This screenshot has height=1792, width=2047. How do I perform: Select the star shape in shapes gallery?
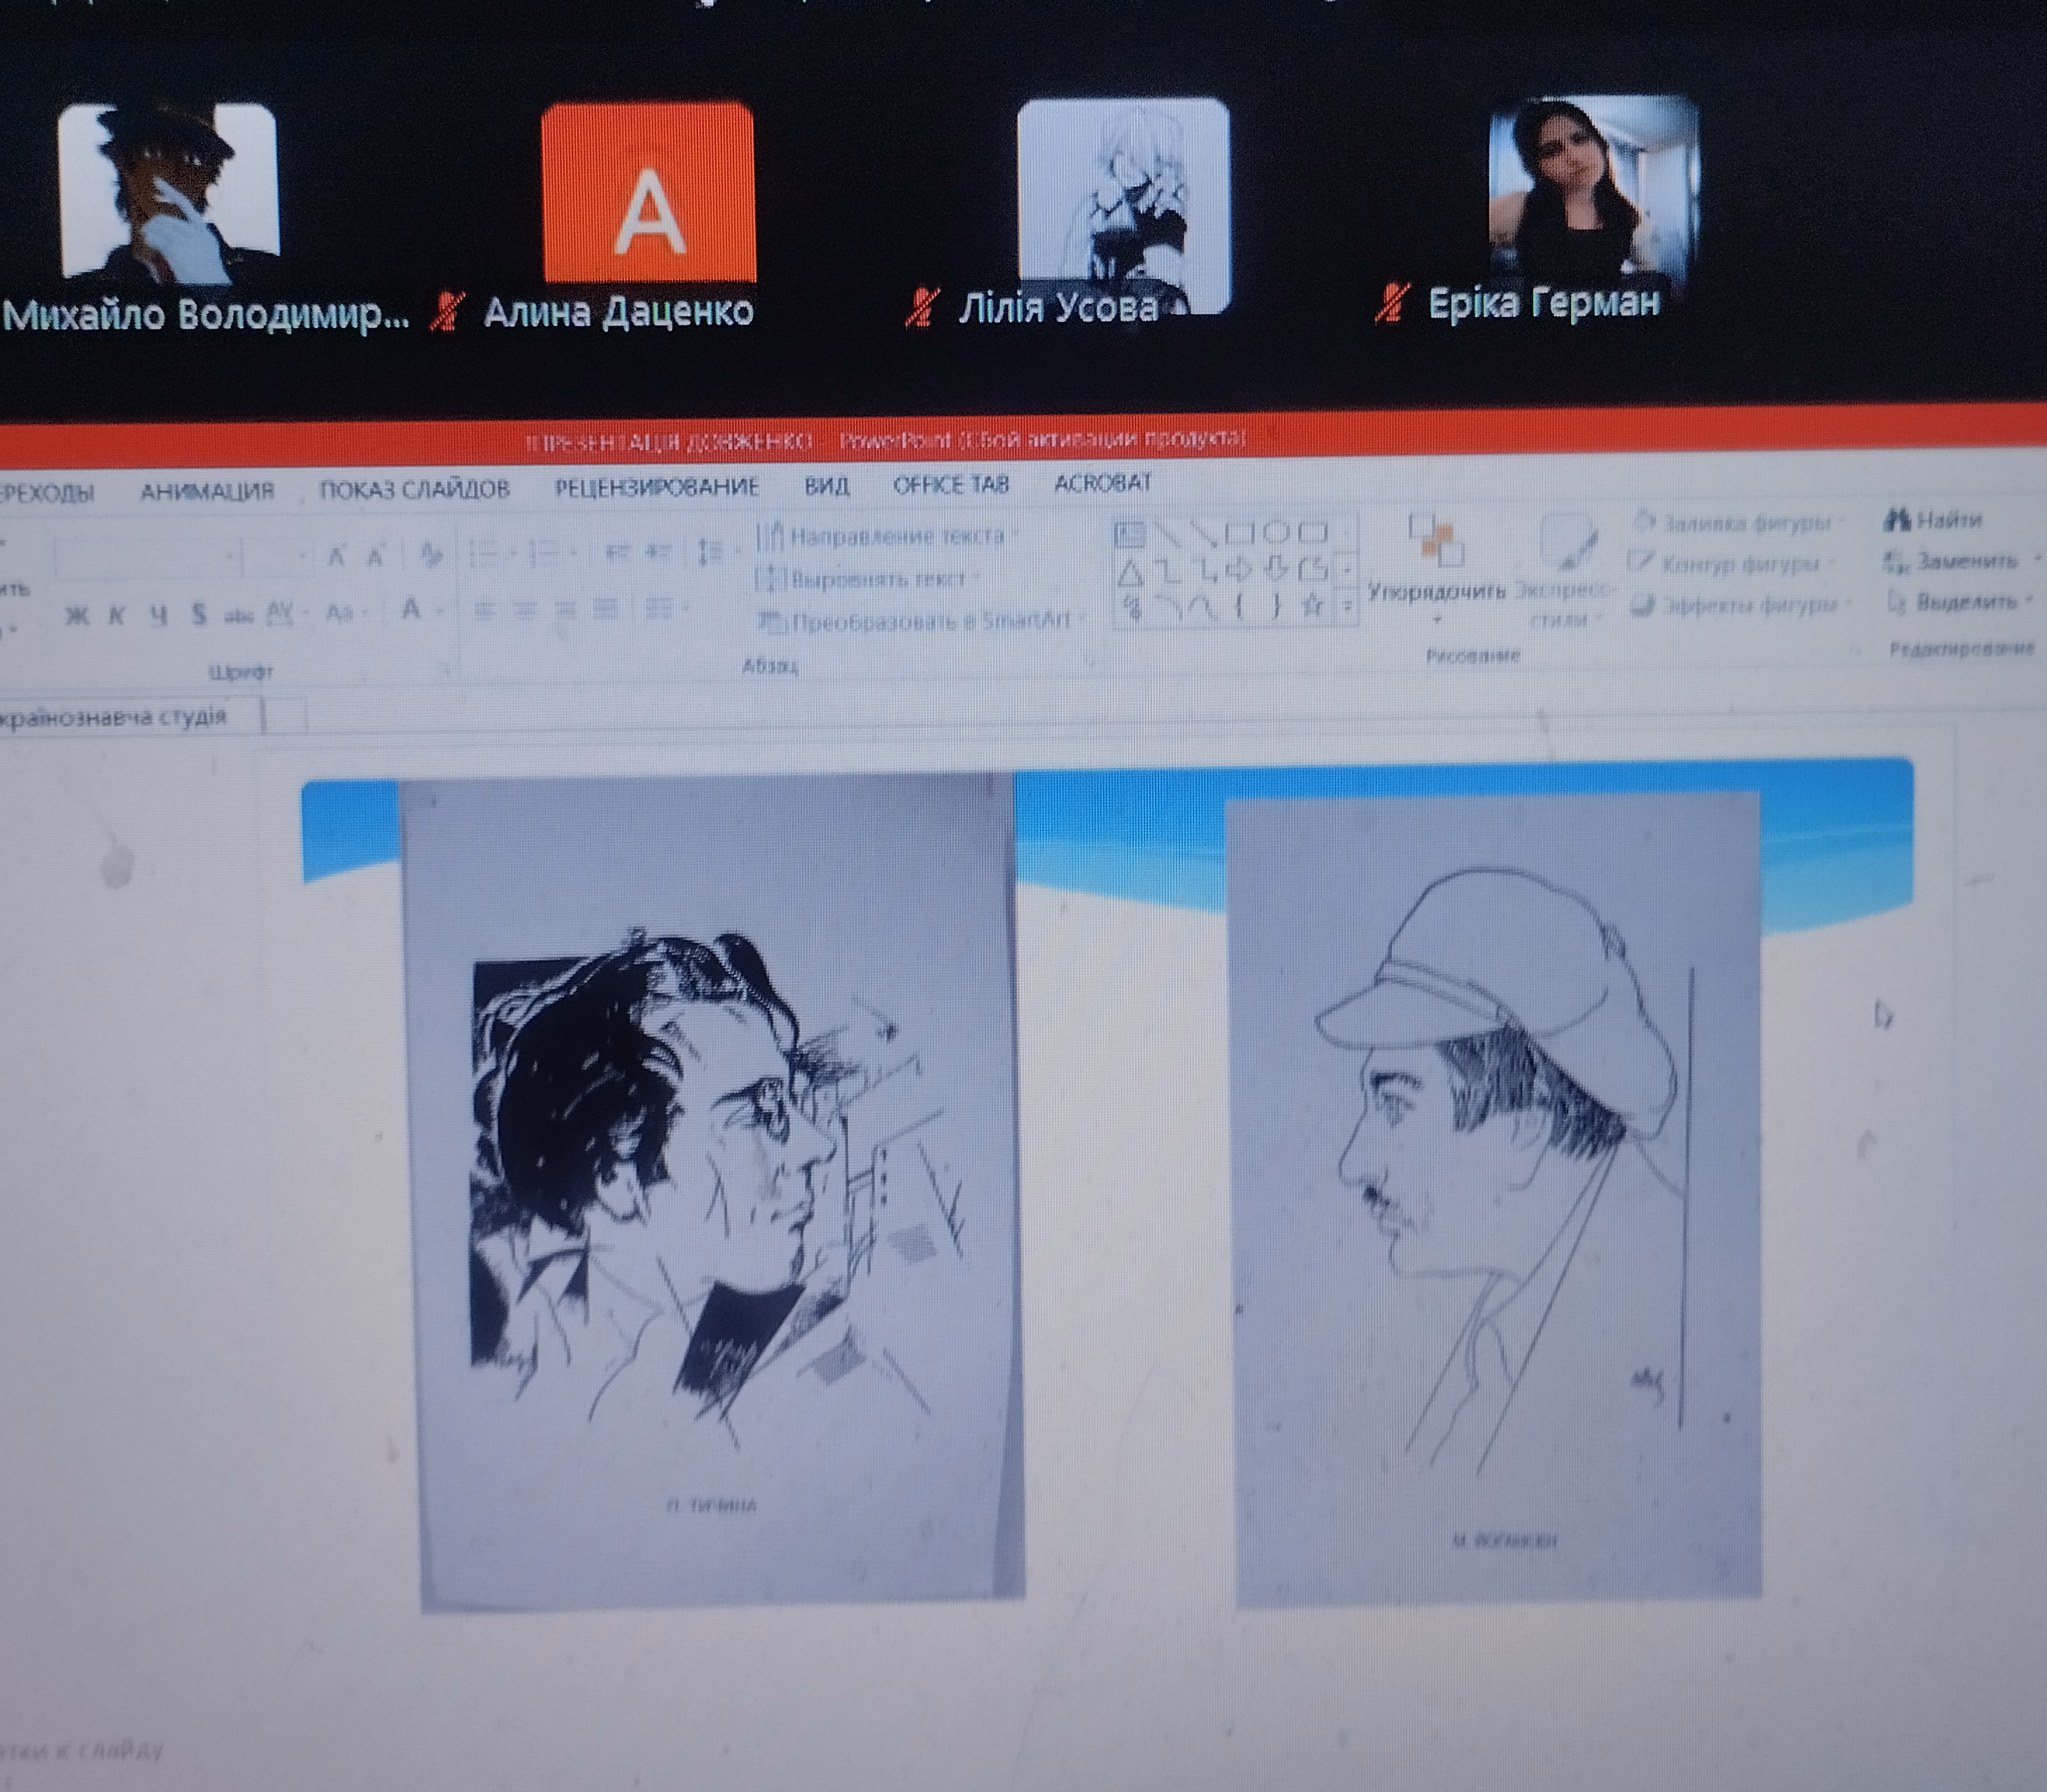click(1313, 604)
